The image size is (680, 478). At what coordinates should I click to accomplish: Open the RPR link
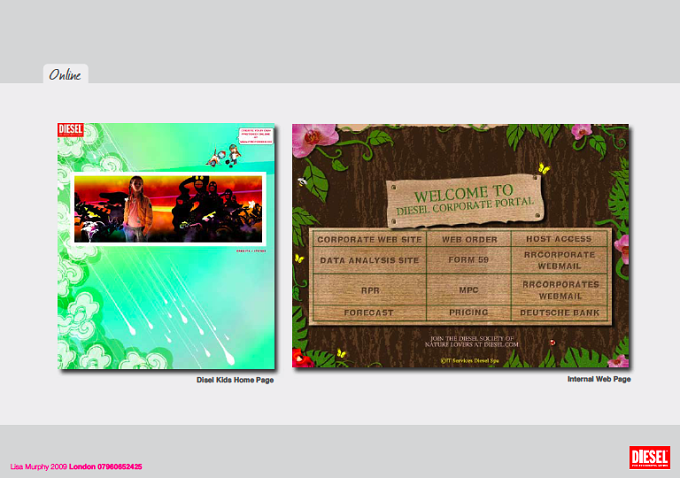(x=370, y=290)
